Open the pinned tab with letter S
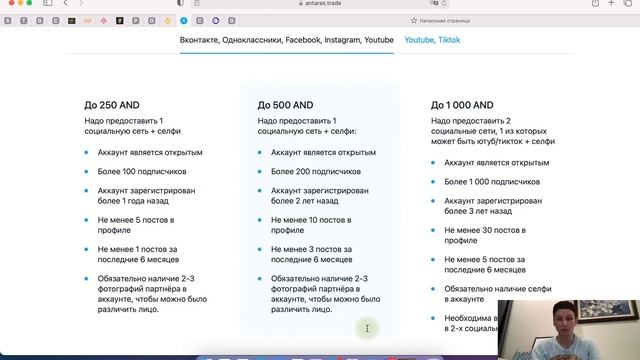Viewport: 640px width, 360px height. [x=8, y=20]
